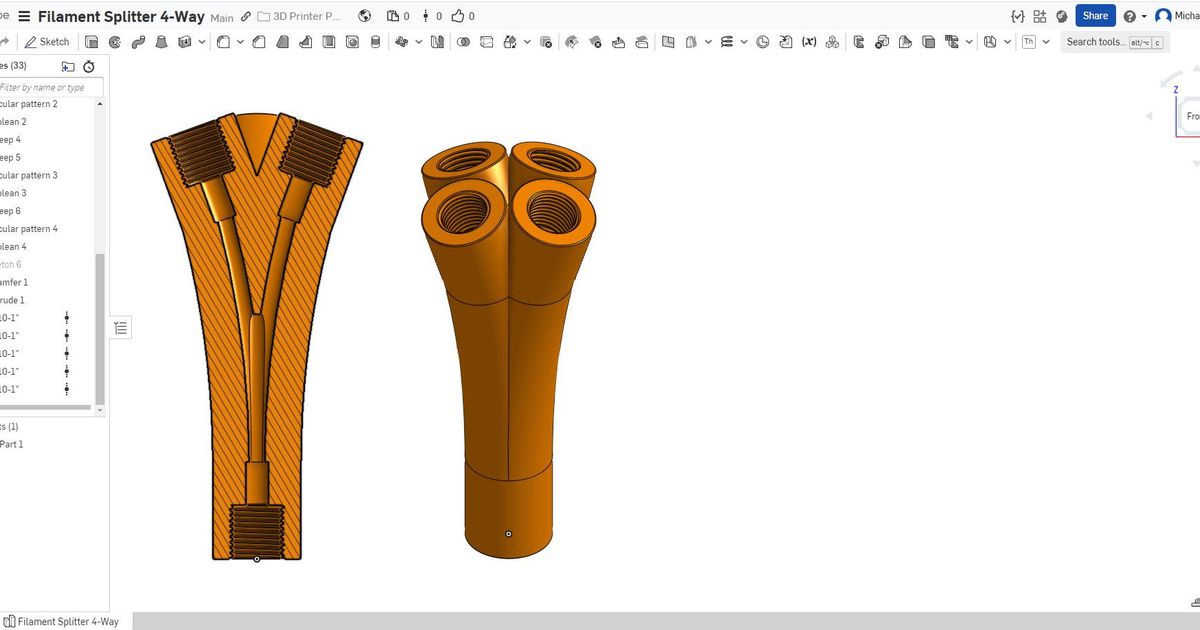Expand the Th thread tool dropdown
Image resolution: width=1200 pixels, height=630 pixels.
click(x=1046, y=42)
